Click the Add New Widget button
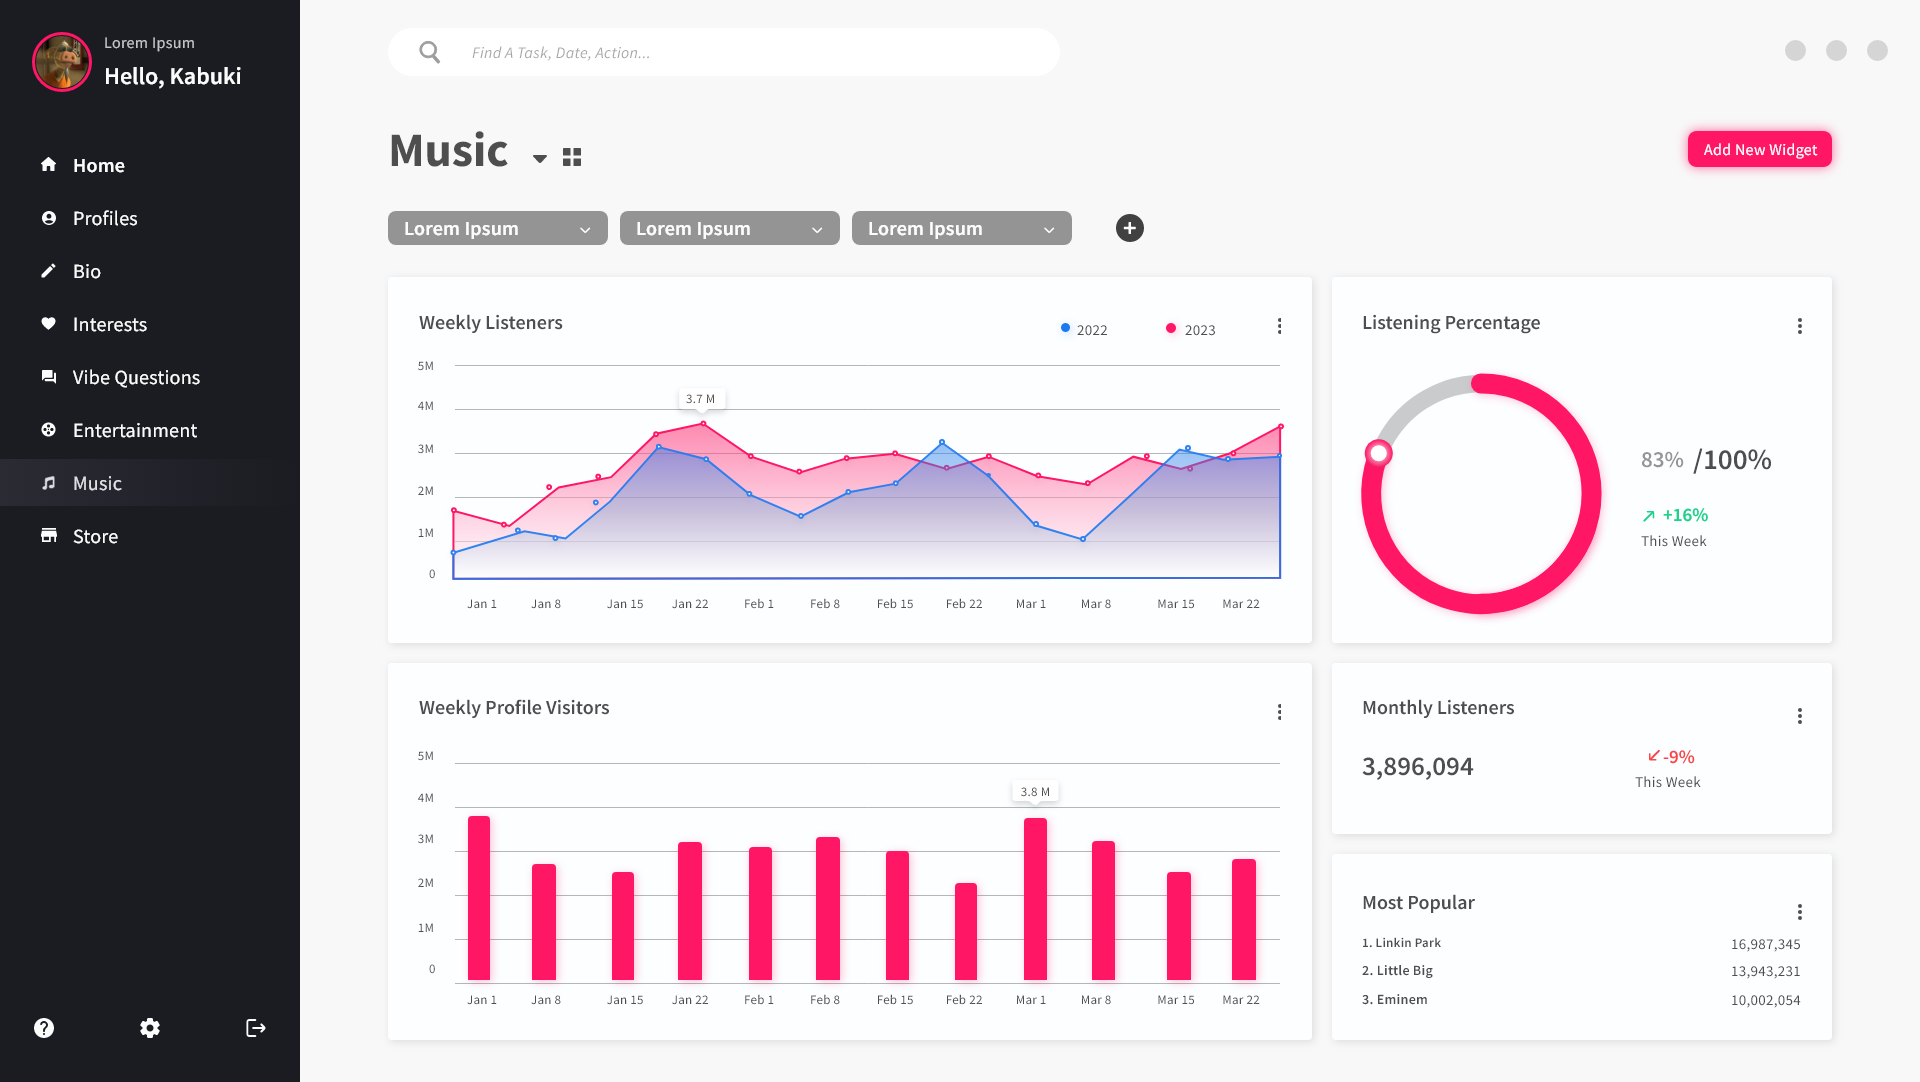 click(1759, 149)
